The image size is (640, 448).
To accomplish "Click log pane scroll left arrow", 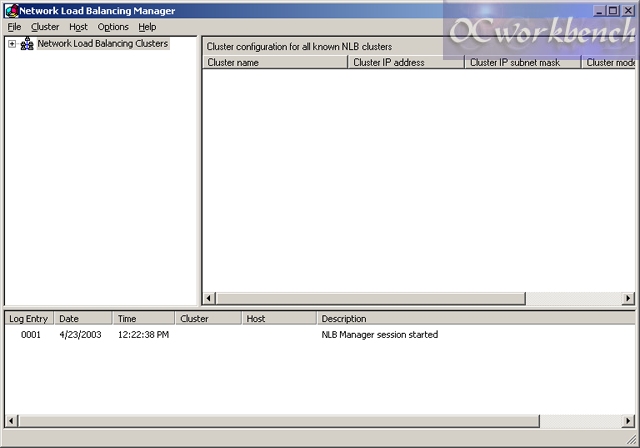I will 11,421.
